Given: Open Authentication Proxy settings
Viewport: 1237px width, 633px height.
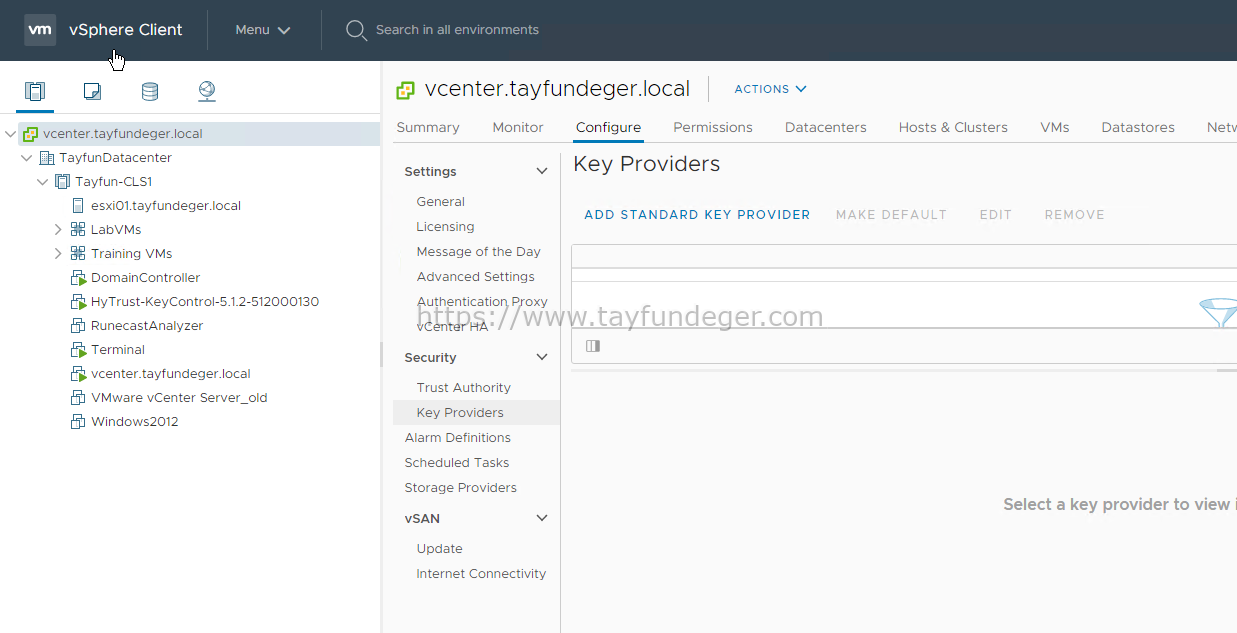Looking at the screenshot, I should (482, 302).
